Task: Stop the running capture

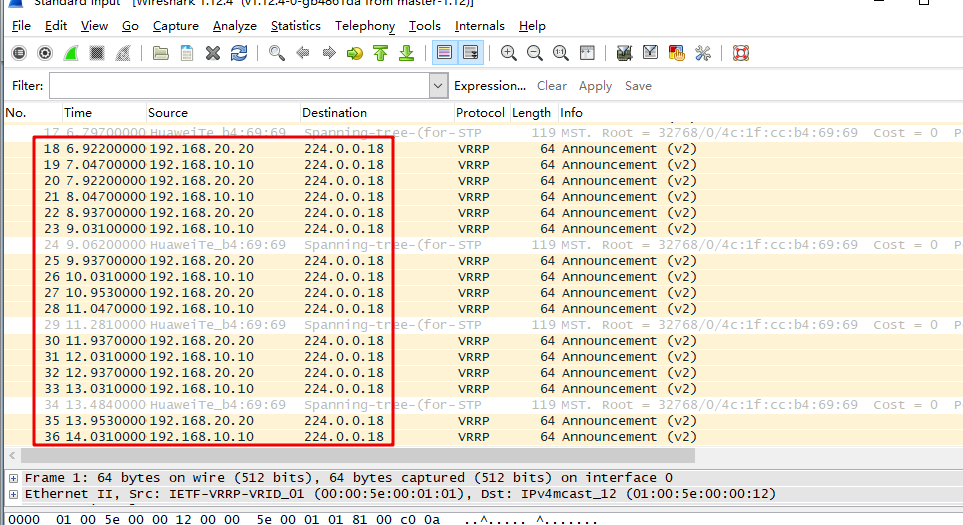Action: 96,53
